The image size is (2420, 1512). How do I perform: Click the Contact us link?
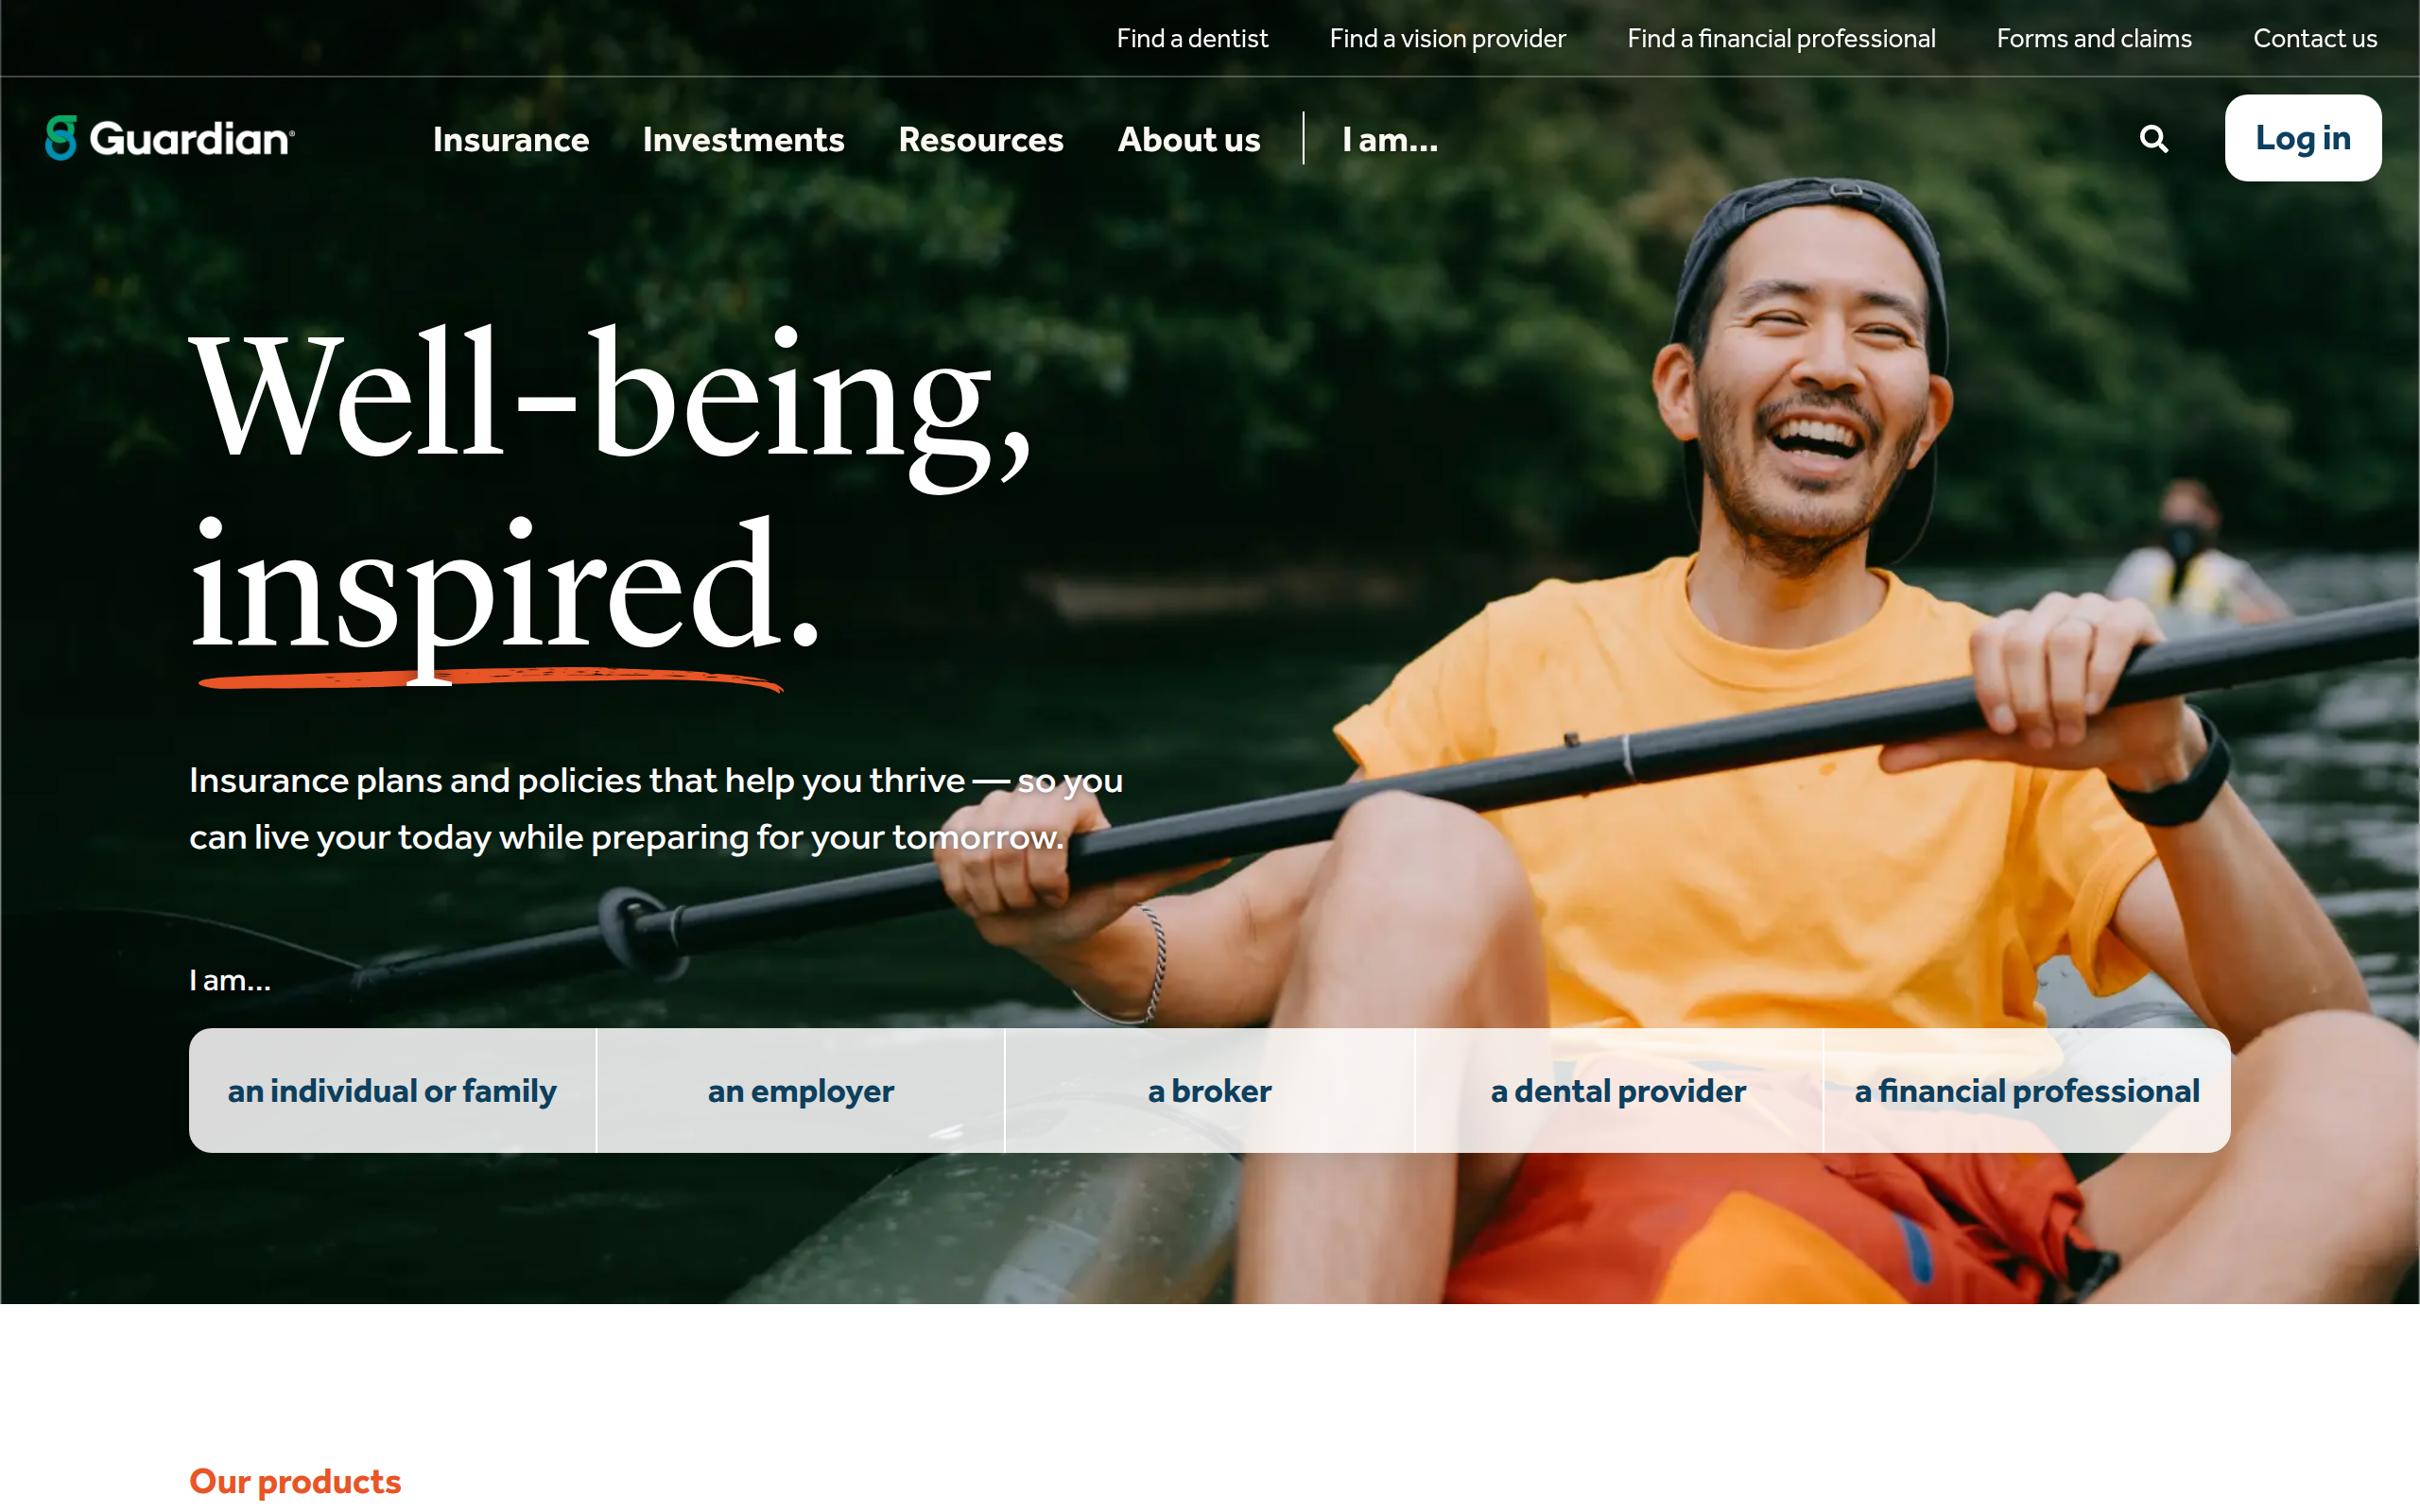tap(2315, 38)
